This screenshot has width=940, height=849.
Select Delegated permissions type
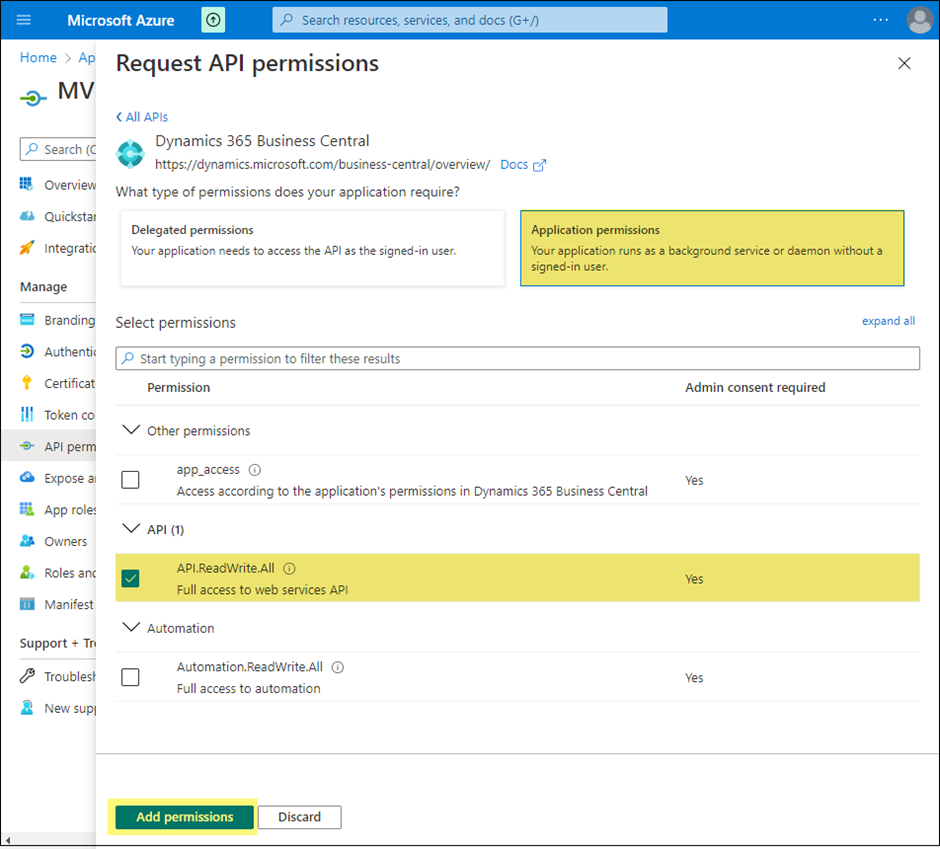point(312,248)
